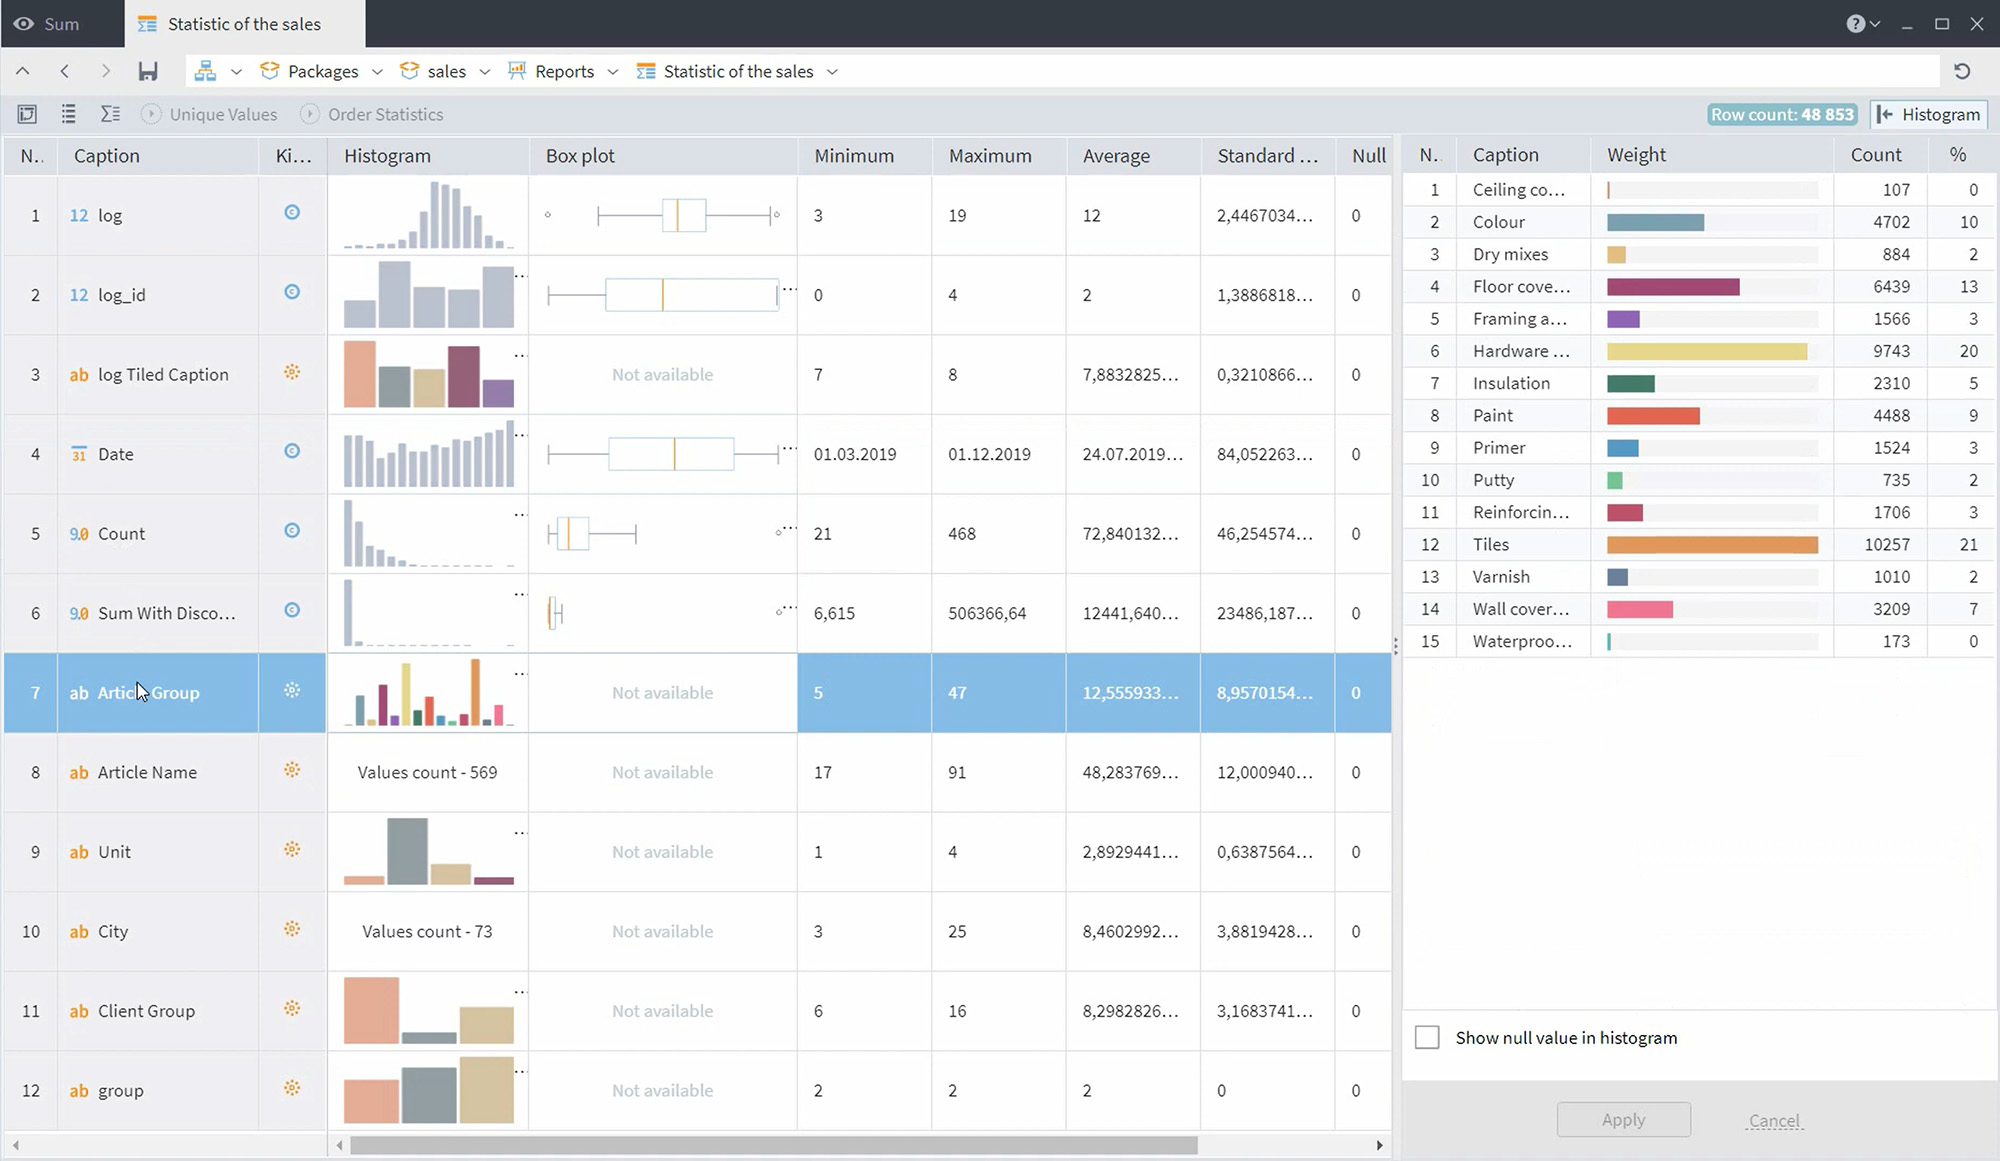Expand the Reports breadcrumb dropdown
The width and height of the screenshot is (2000, 1161).
[613, 72]
